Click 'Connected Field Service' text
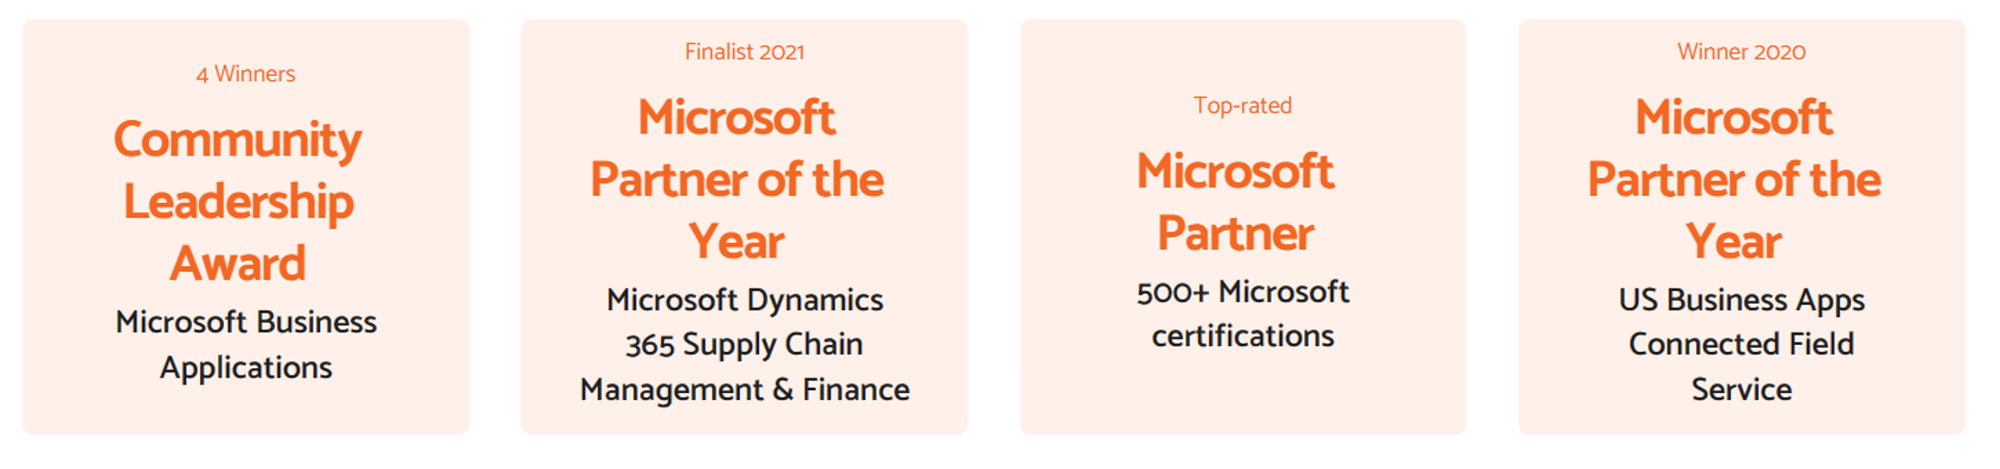This screenshot has height=469, width=2000. pos(1741,366)
